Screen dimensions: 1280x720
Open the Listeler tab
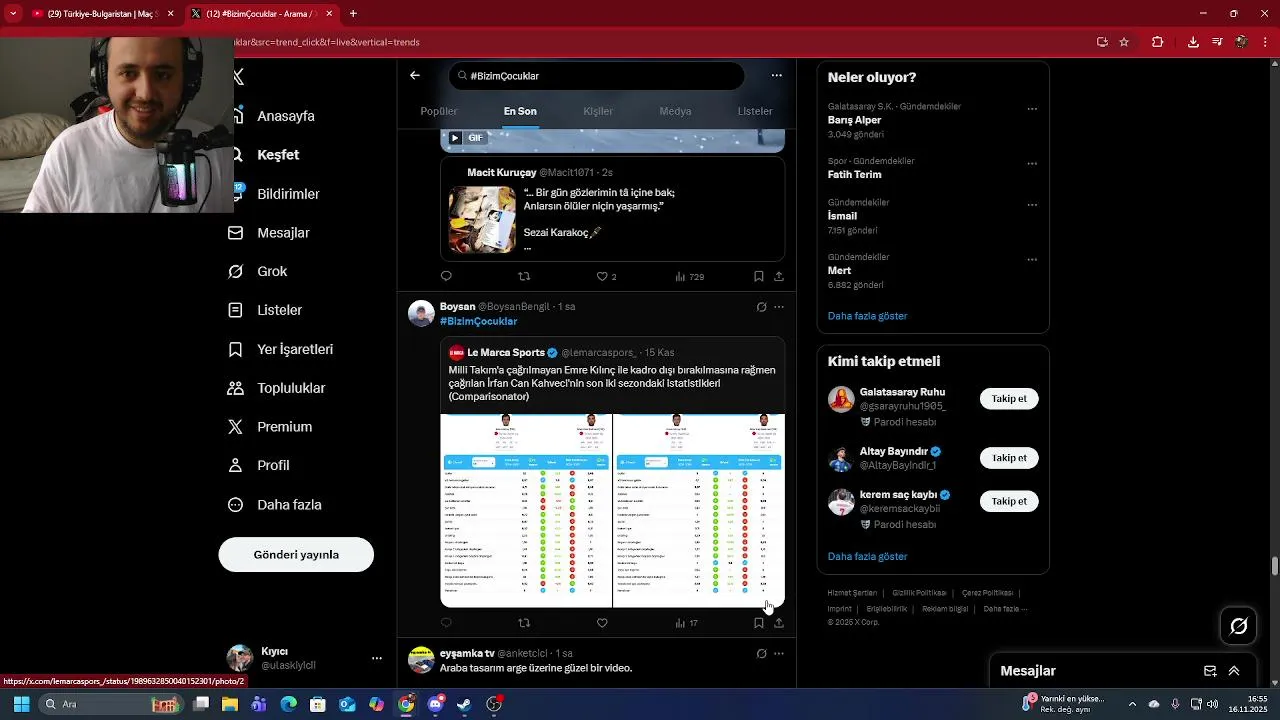pyautogui.click(x=755, y=111)
